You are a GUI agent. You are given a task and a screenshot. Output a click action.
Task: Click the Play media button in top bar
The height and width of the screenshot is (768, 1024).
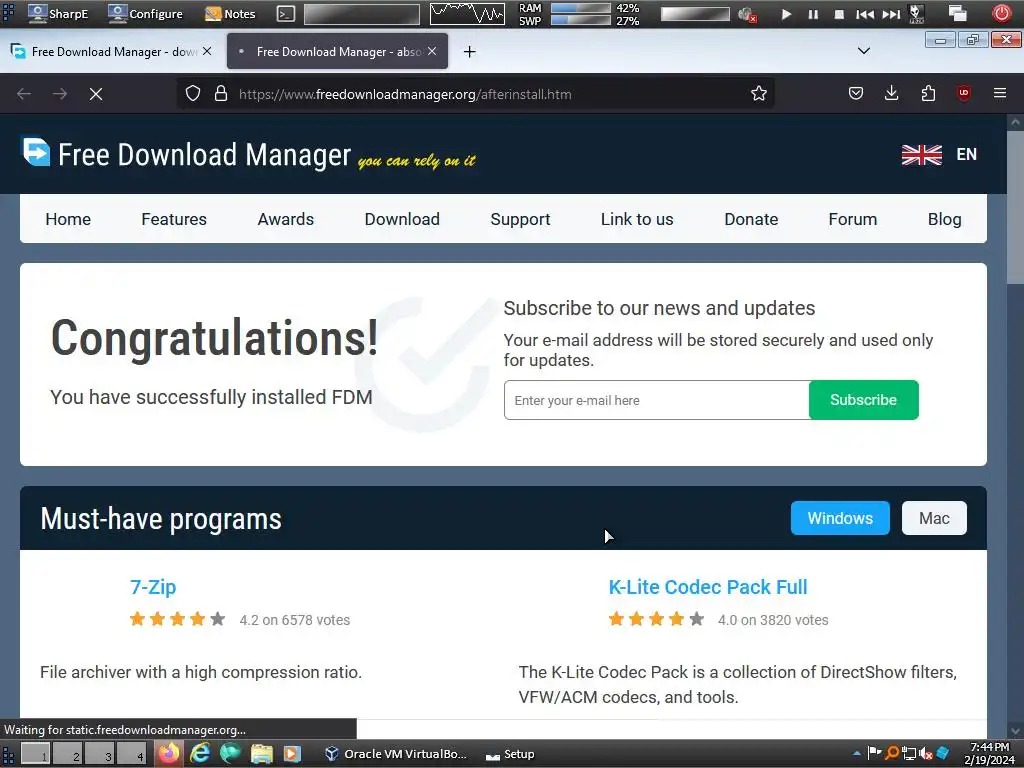tap(786, 14)
